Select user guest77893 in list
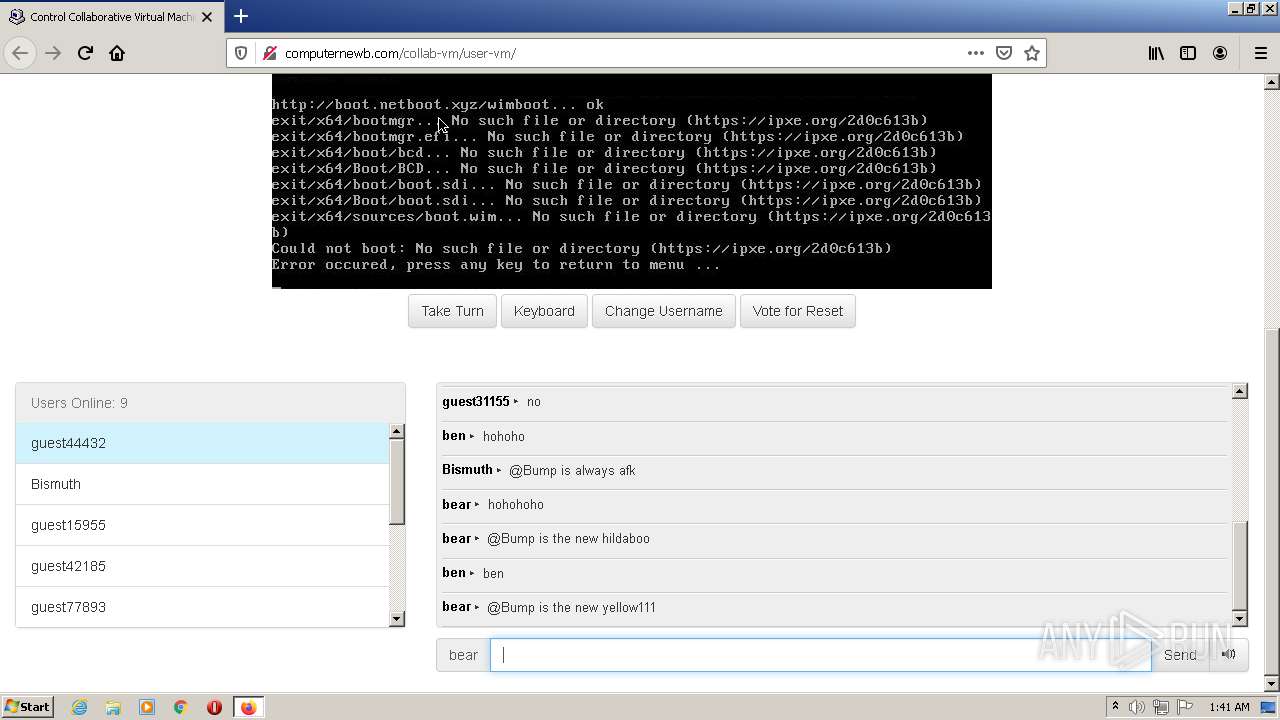1280x720 pixels. pos(202,607)
